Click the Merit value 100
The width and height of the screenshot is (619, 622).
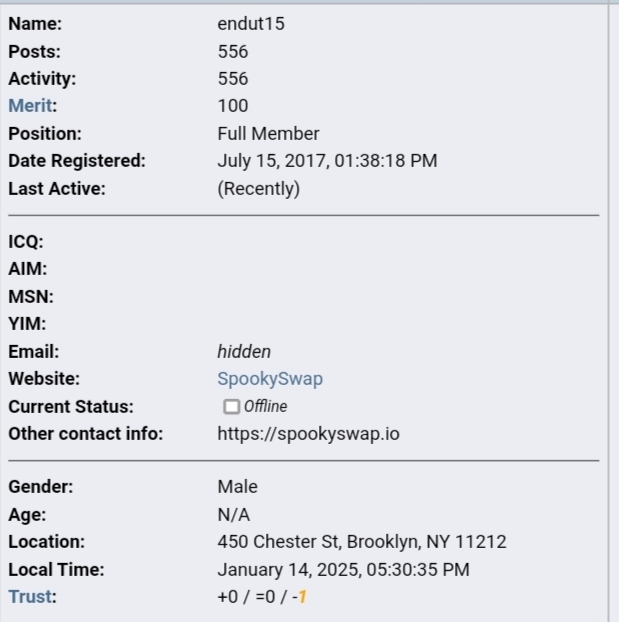(x=233, y=106)
